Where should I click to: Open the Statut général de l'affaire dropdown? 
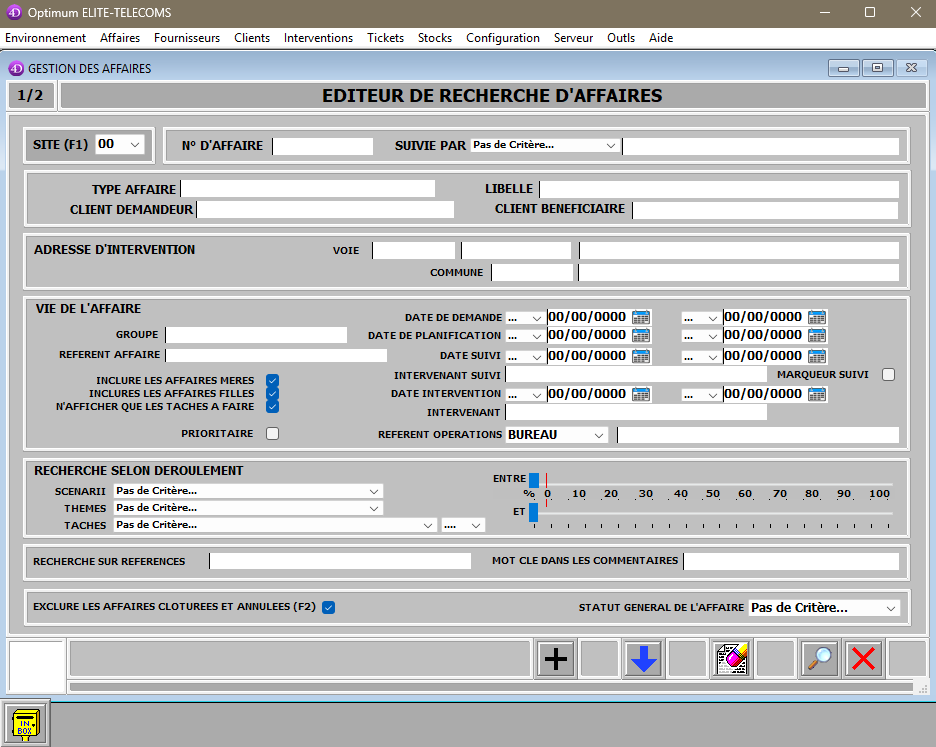pyautogui.click(x=824, y=608)
